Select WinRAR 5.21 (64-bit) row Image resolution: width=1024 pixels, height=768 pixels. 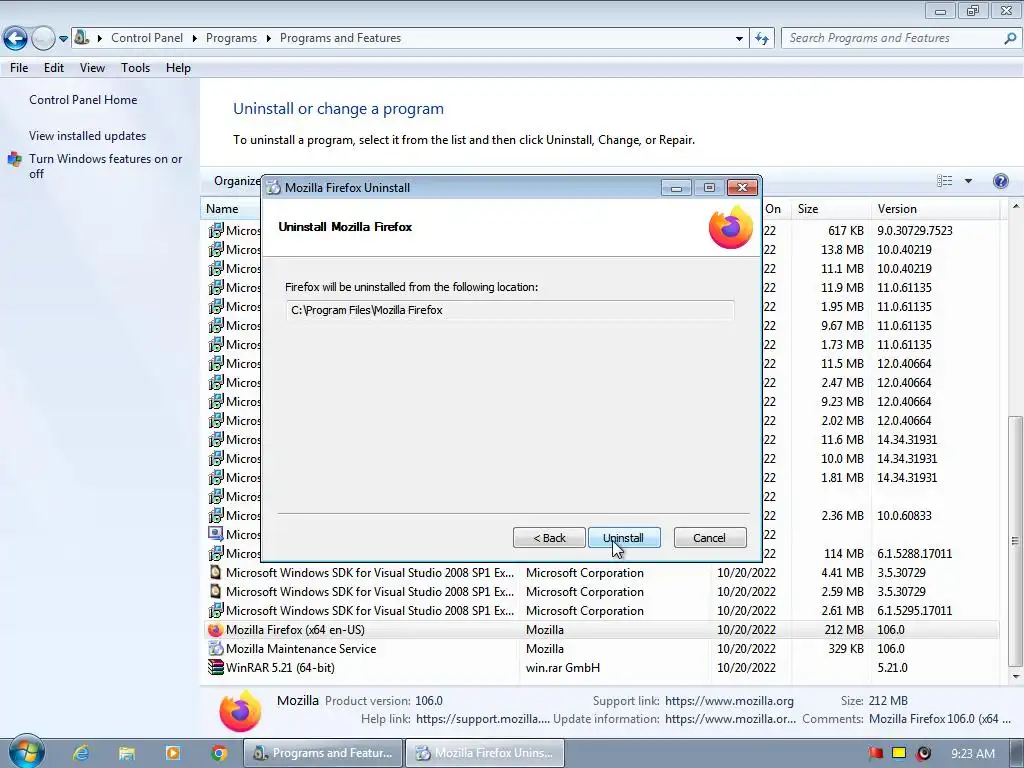pos(602,667)
